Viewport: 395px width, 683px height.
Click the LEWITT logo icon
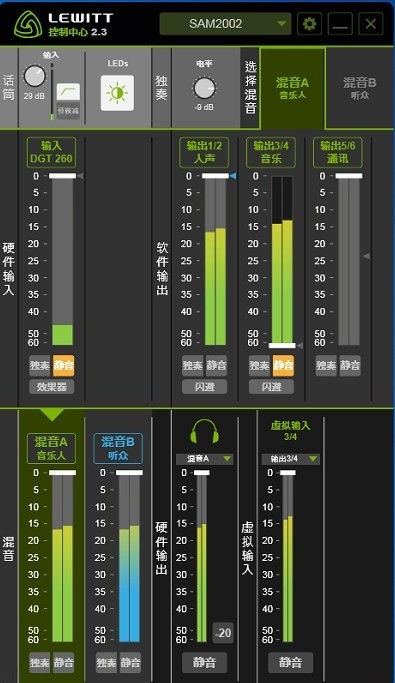(27, 24)
